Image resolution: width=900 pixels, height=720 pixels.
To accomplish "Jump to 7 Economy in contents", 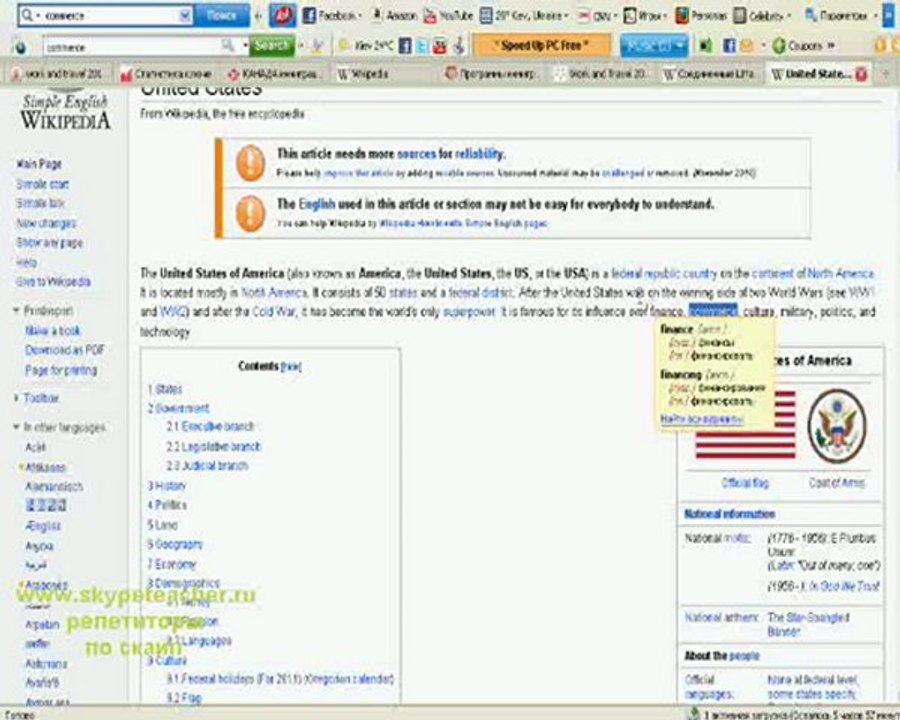I will click(172, 564).
